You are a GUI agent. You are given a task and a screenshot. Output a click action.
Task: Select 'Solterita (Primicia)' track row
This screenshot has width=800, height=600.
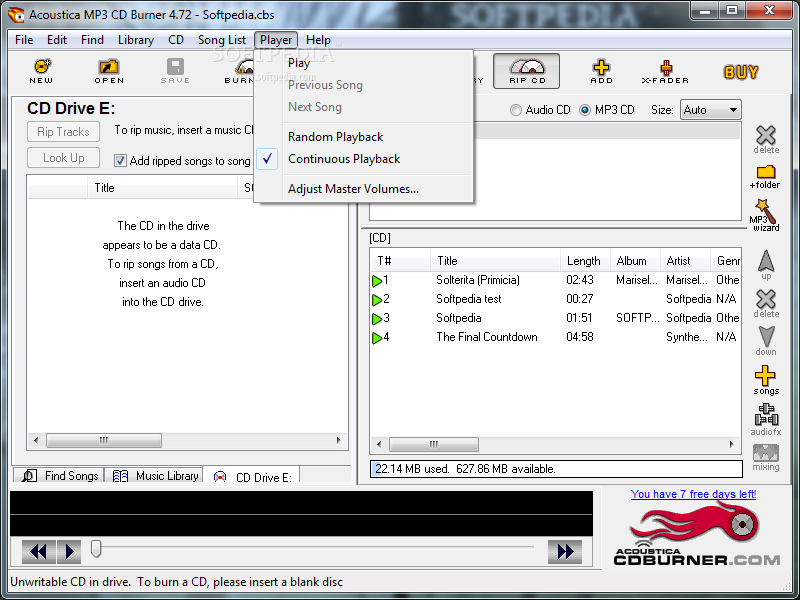555,280
